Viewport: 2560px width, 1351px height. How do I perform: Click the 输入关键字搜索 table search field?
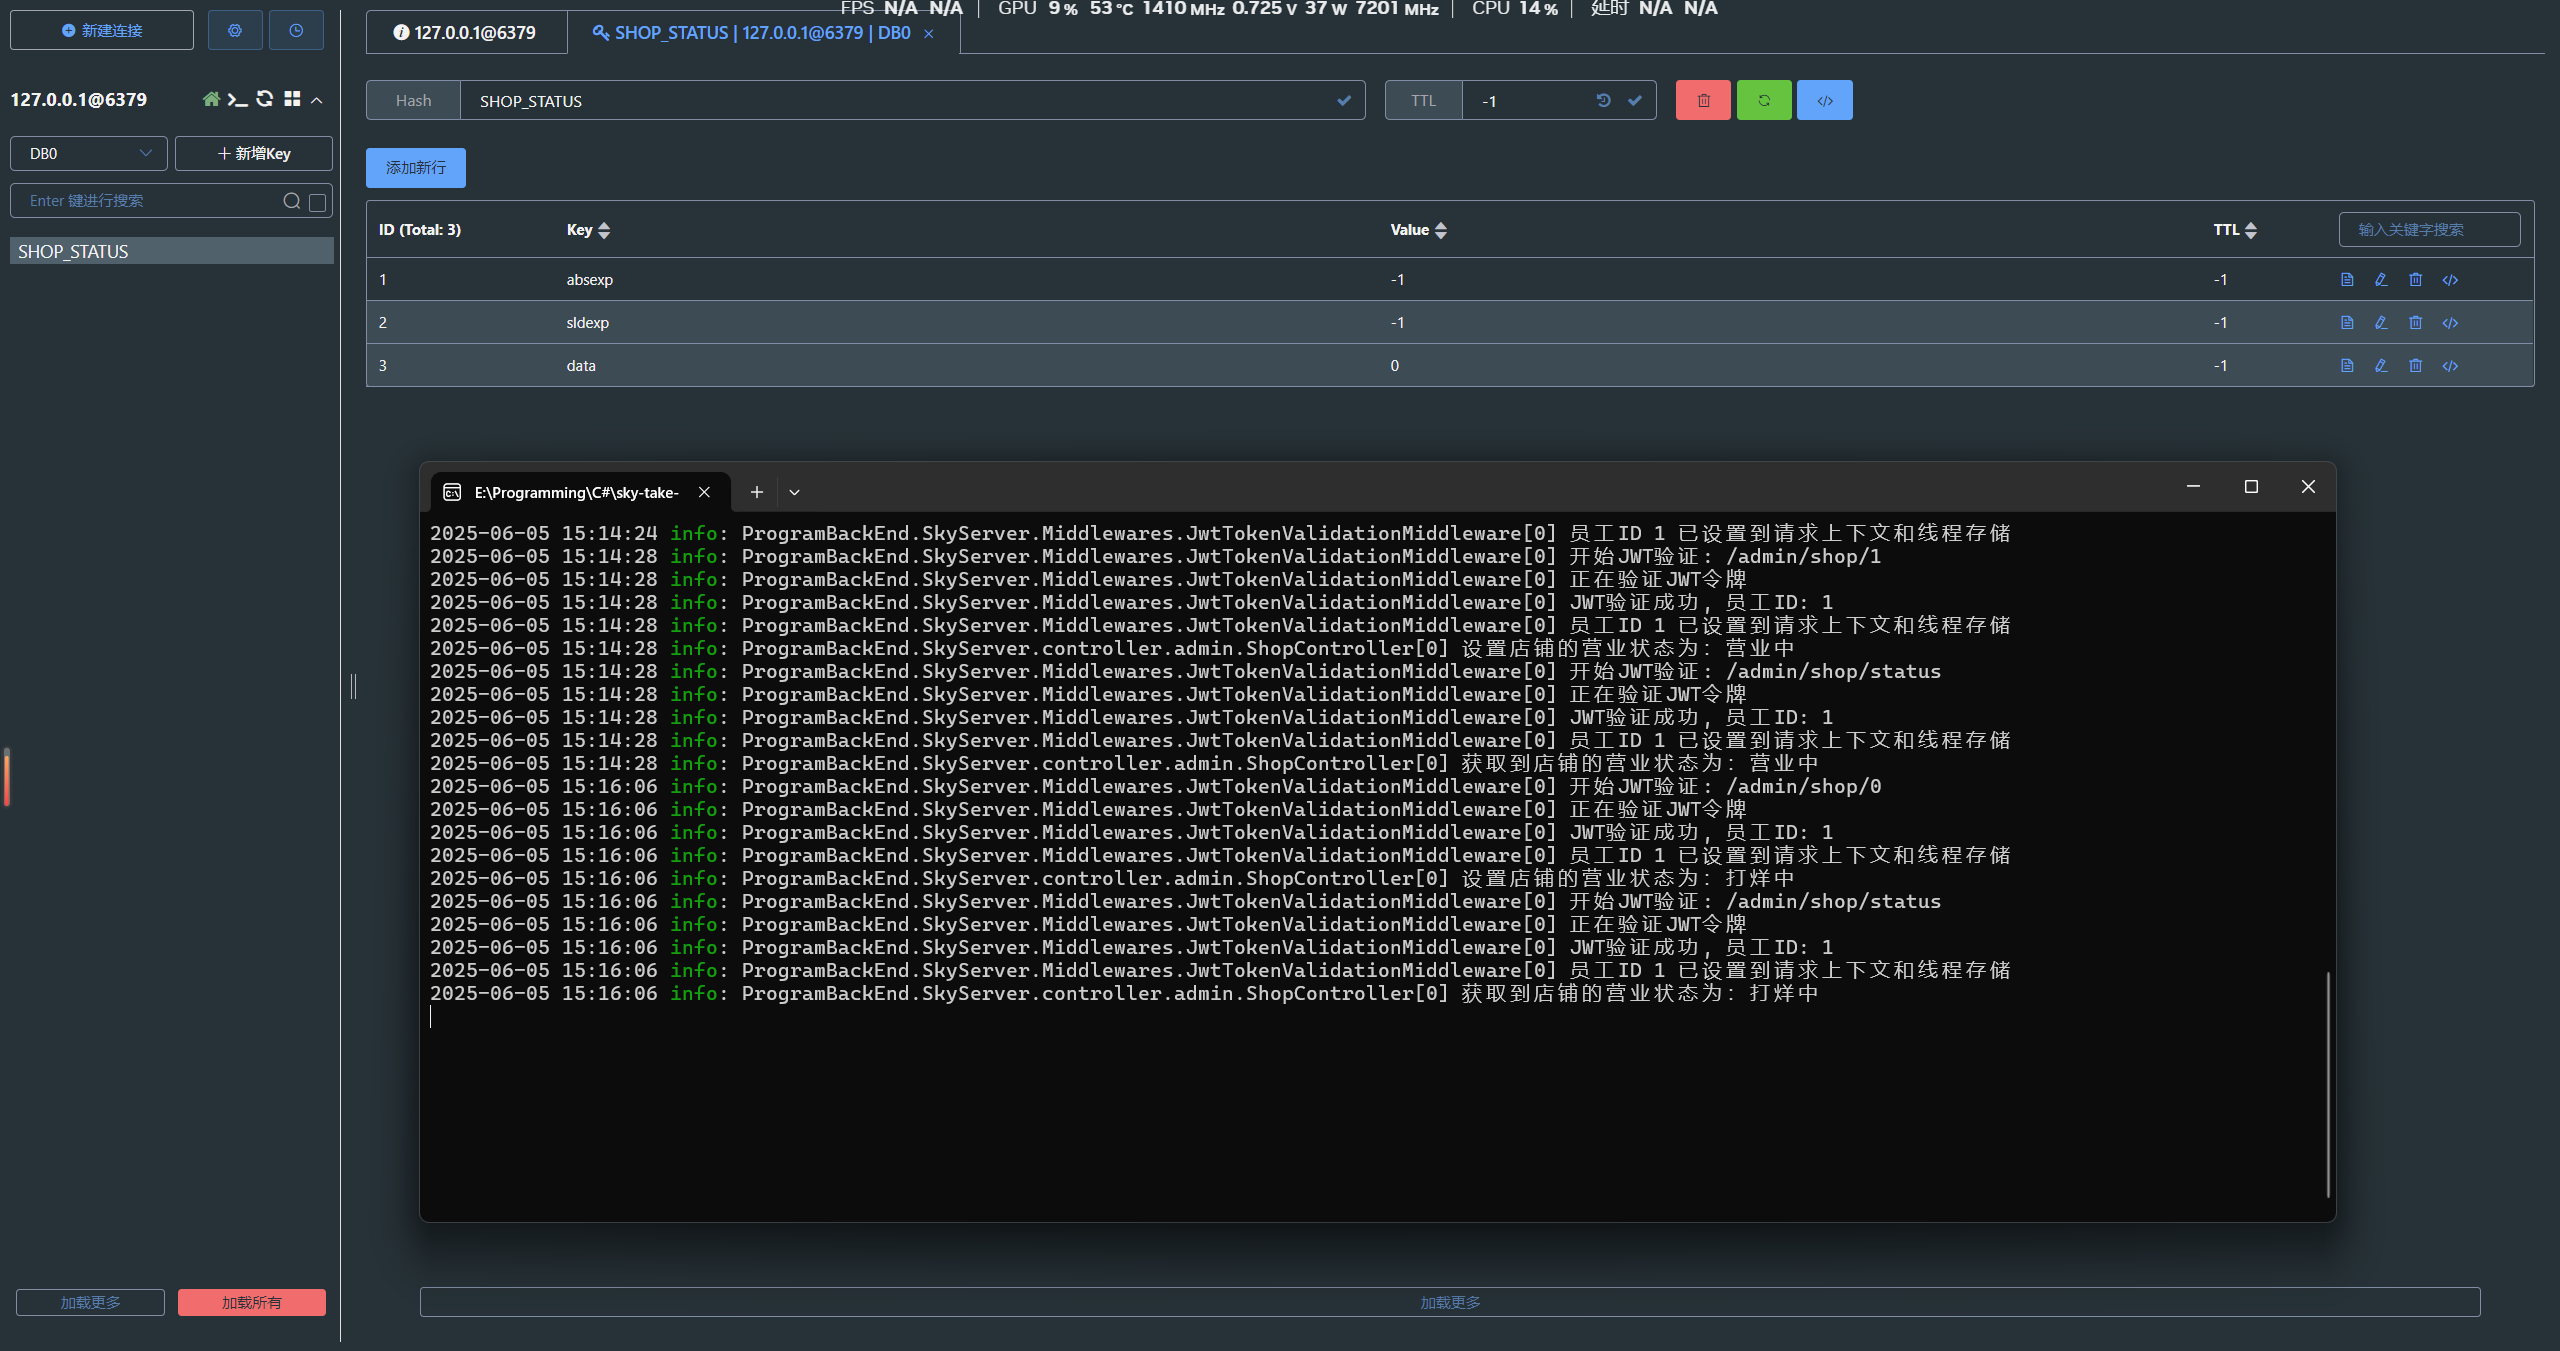pyautogui.click(x=2428, y=230)
